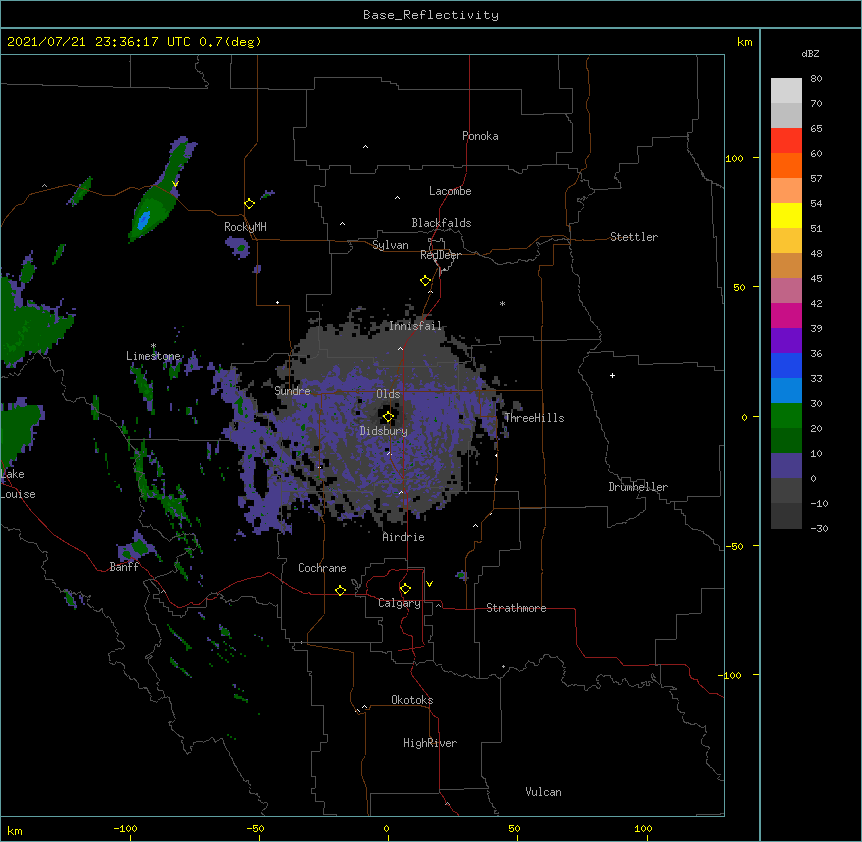Click the yellow marker above Calgary label

click(x=405, y=589)
